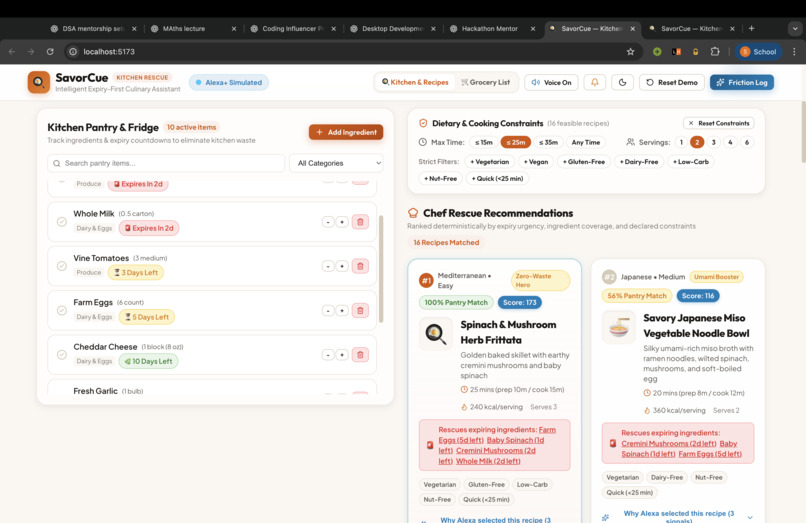Increase Cheddar Cheese quantity

(x=342, y=354)
